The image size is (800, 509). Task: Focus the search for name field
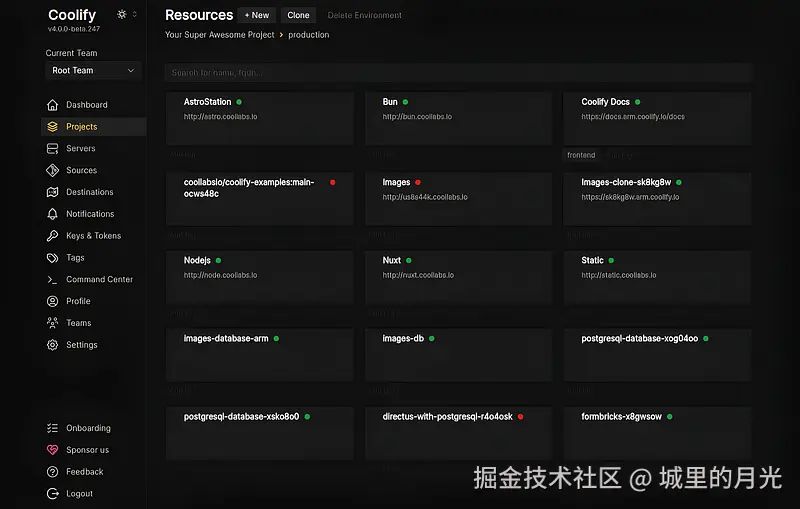coord(459,72)
